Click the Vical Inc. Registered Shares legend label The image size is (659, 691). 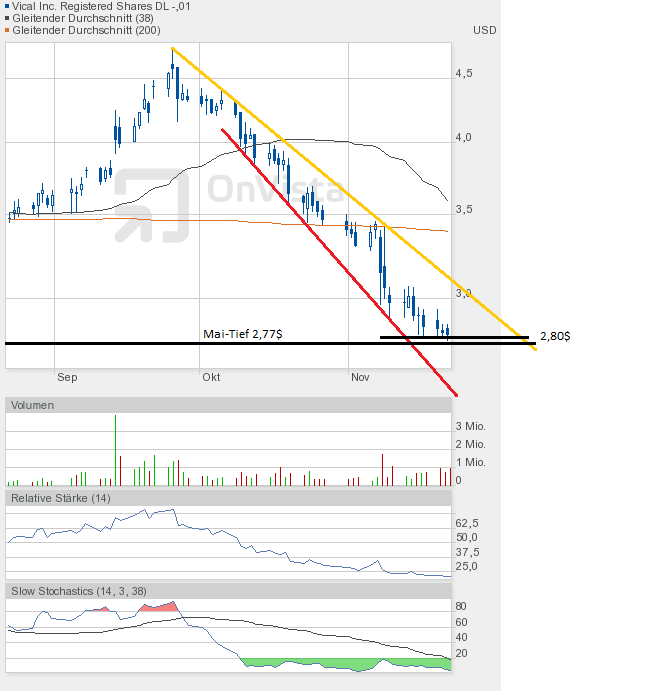(x=101, y=6)
